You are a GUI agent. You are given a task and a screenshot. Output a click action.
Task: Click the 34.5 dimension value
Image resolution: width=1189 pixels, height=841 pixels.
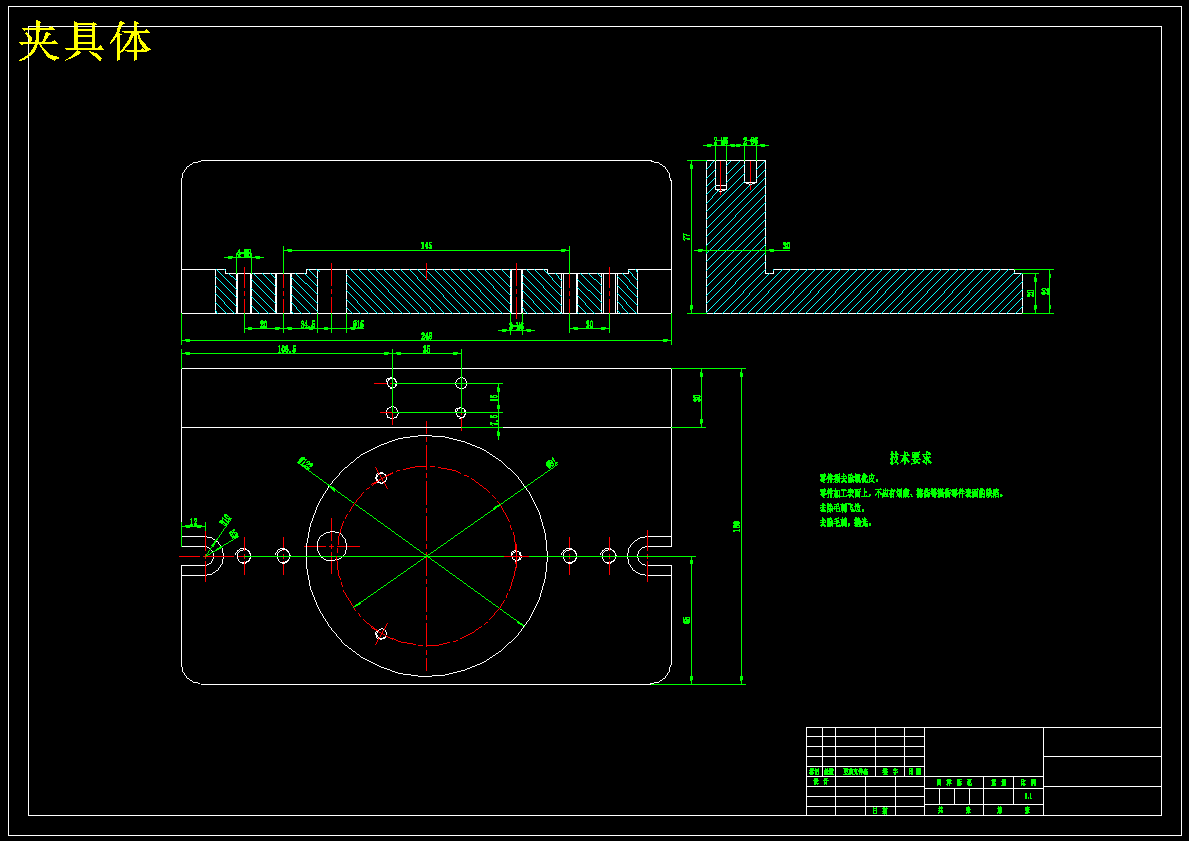[x=308, y=325]
